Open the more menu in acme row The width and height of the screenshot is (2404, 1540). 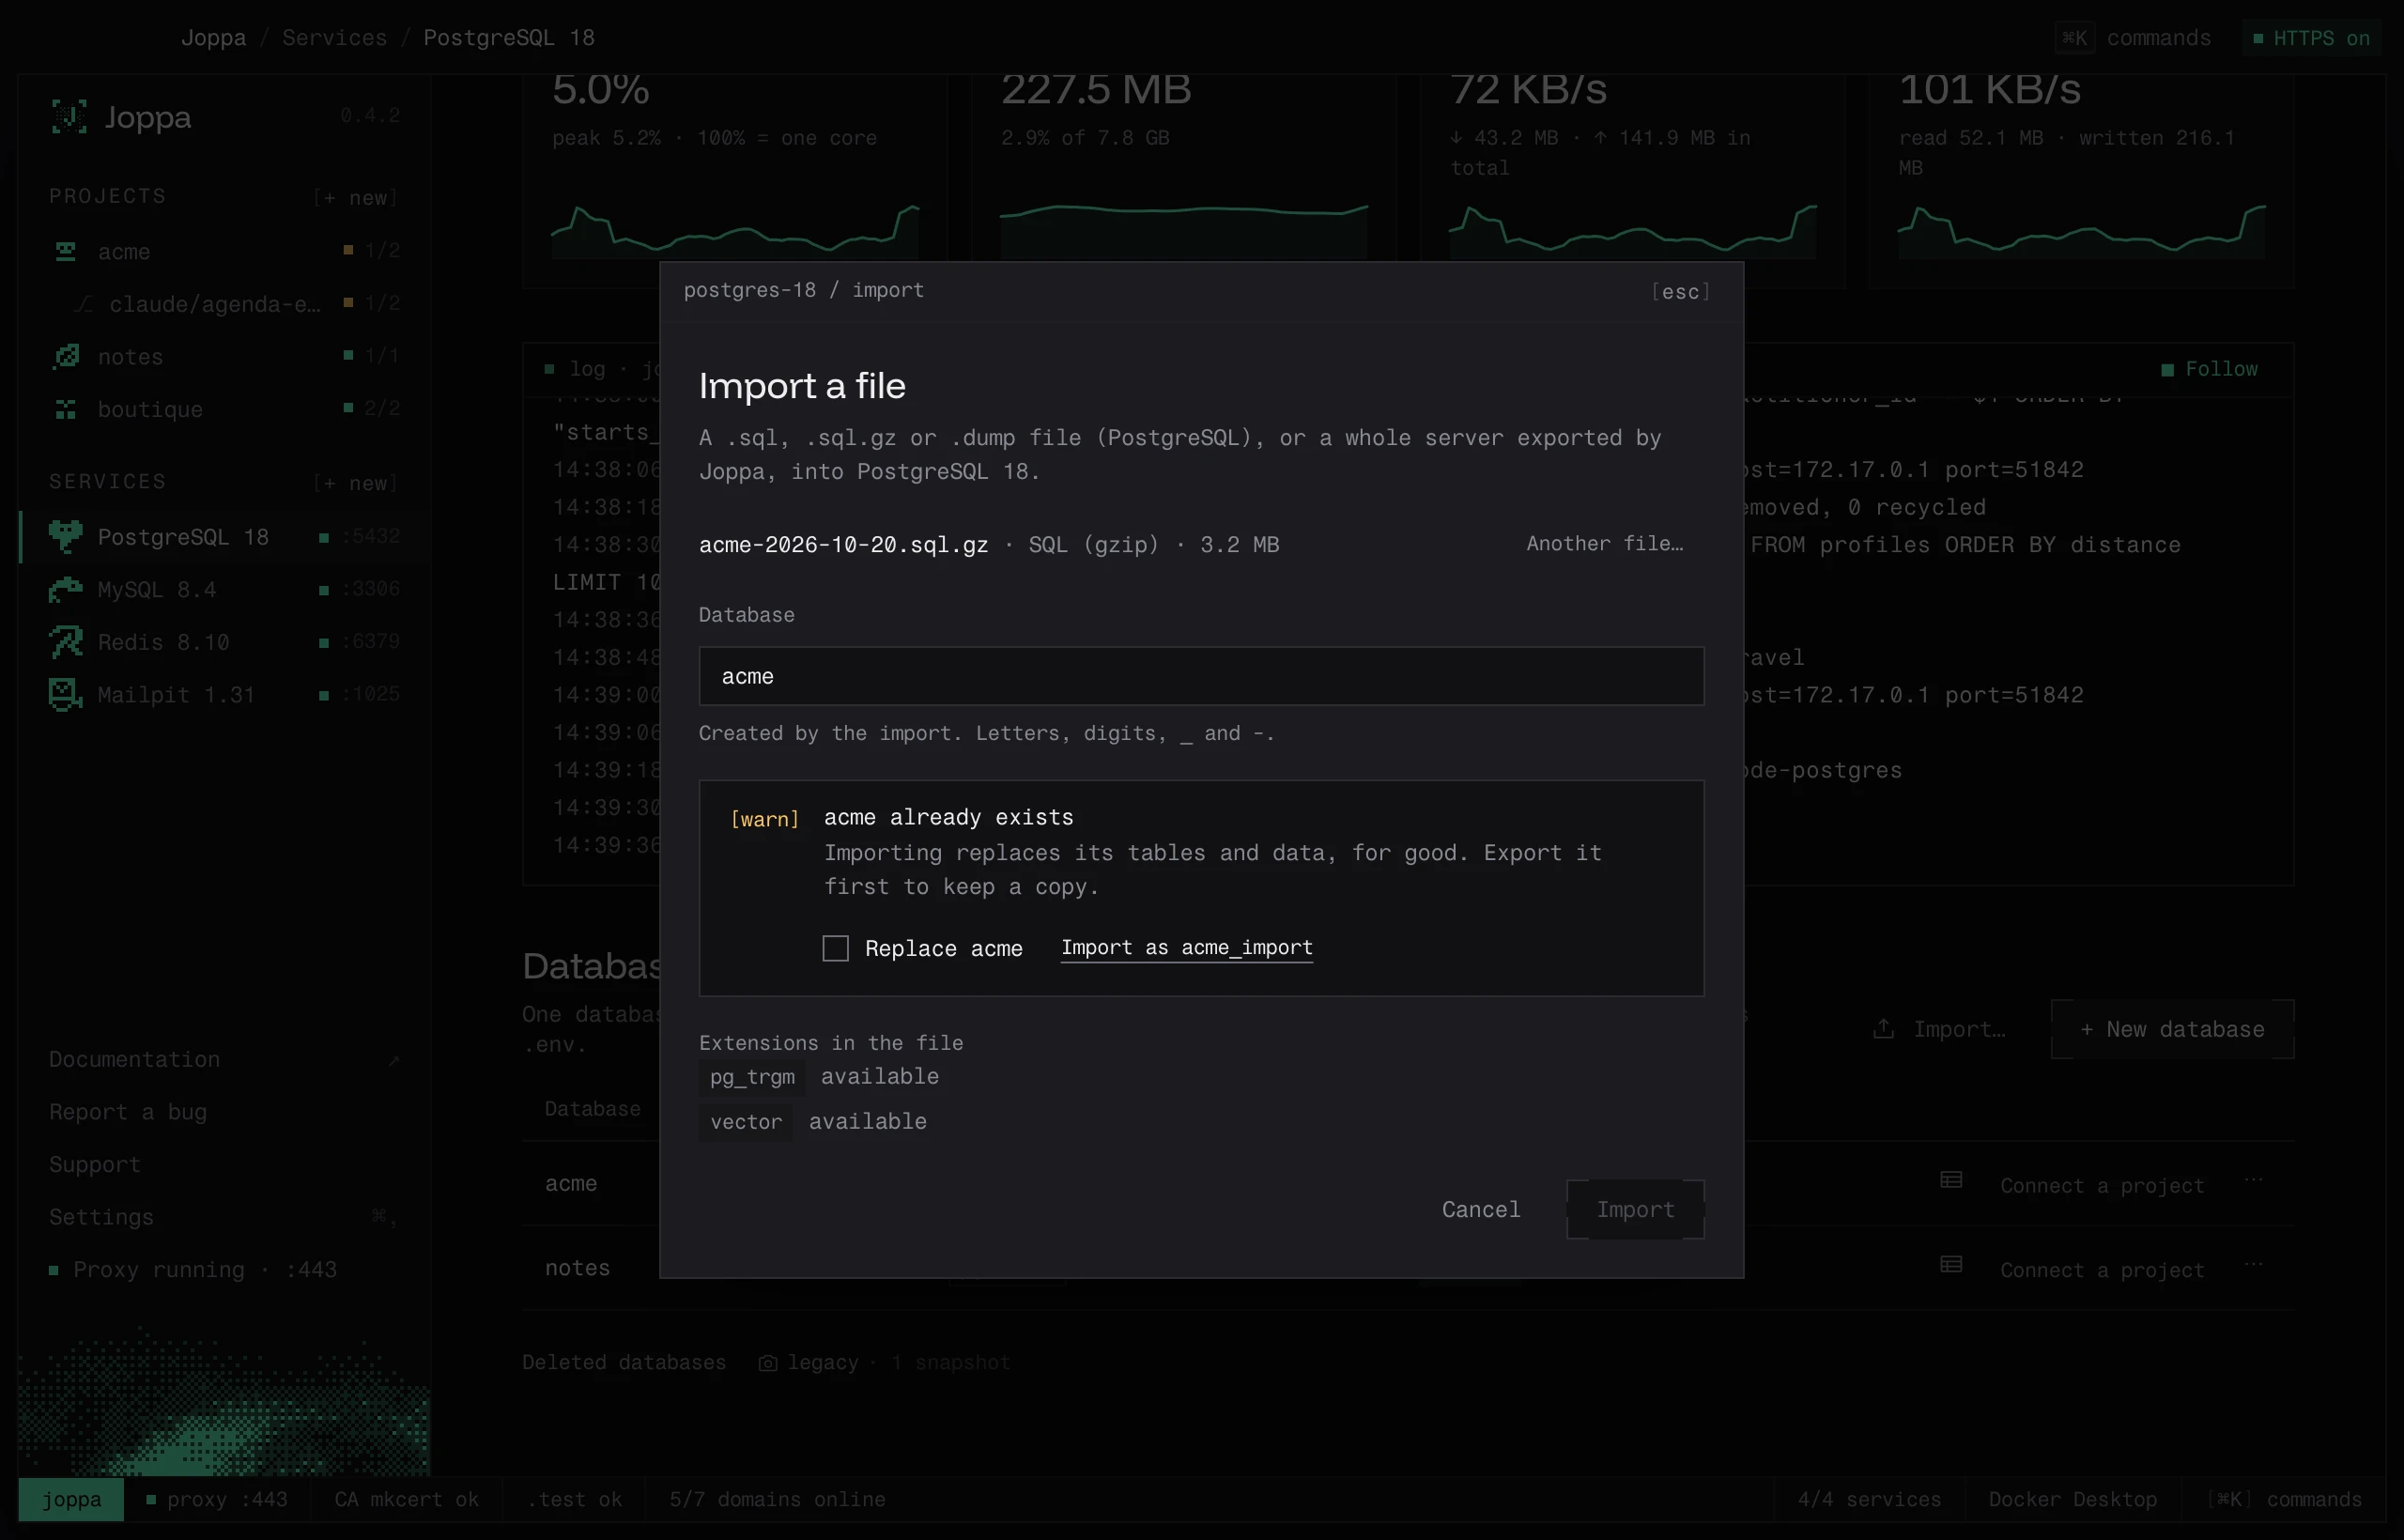pos(2253,1180)
